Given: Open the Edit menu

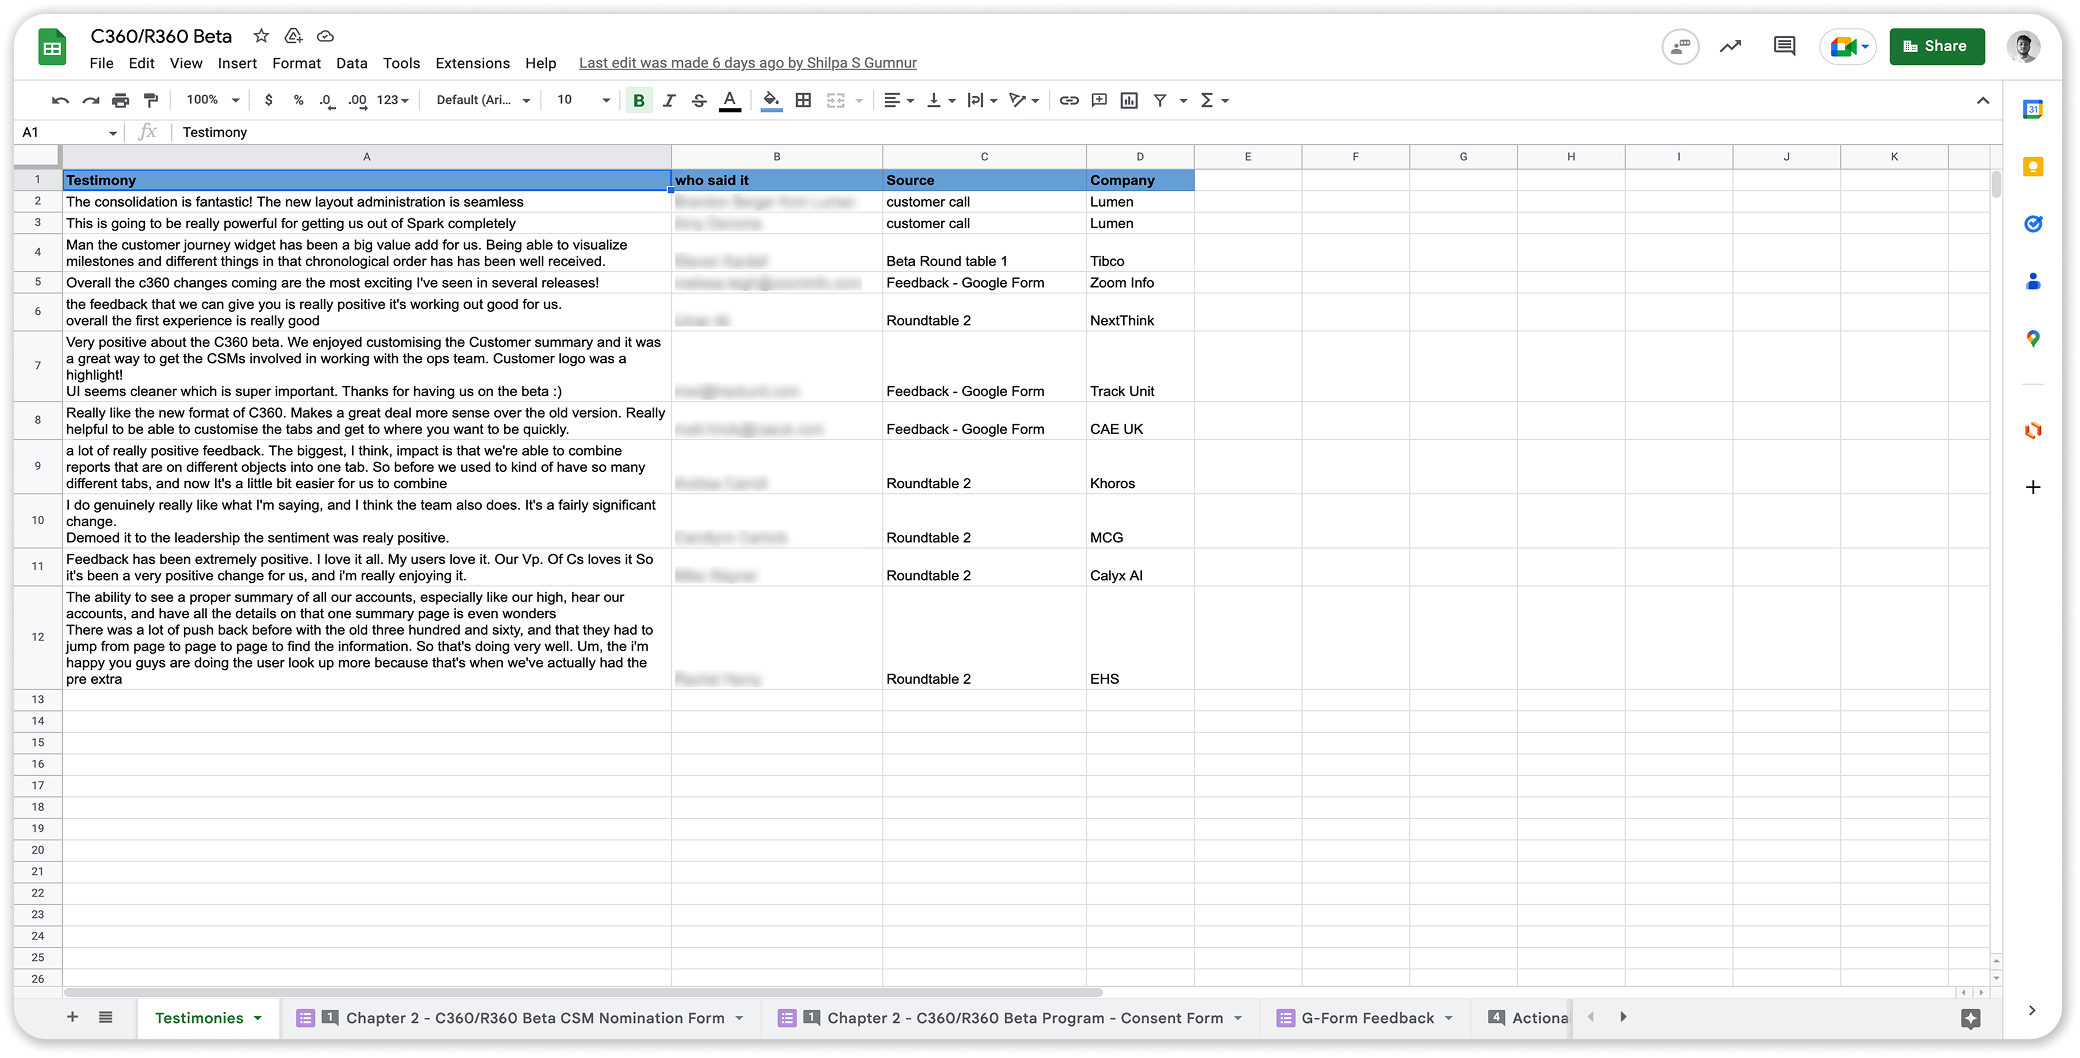Looking at the screenshot, I should 141,63.
